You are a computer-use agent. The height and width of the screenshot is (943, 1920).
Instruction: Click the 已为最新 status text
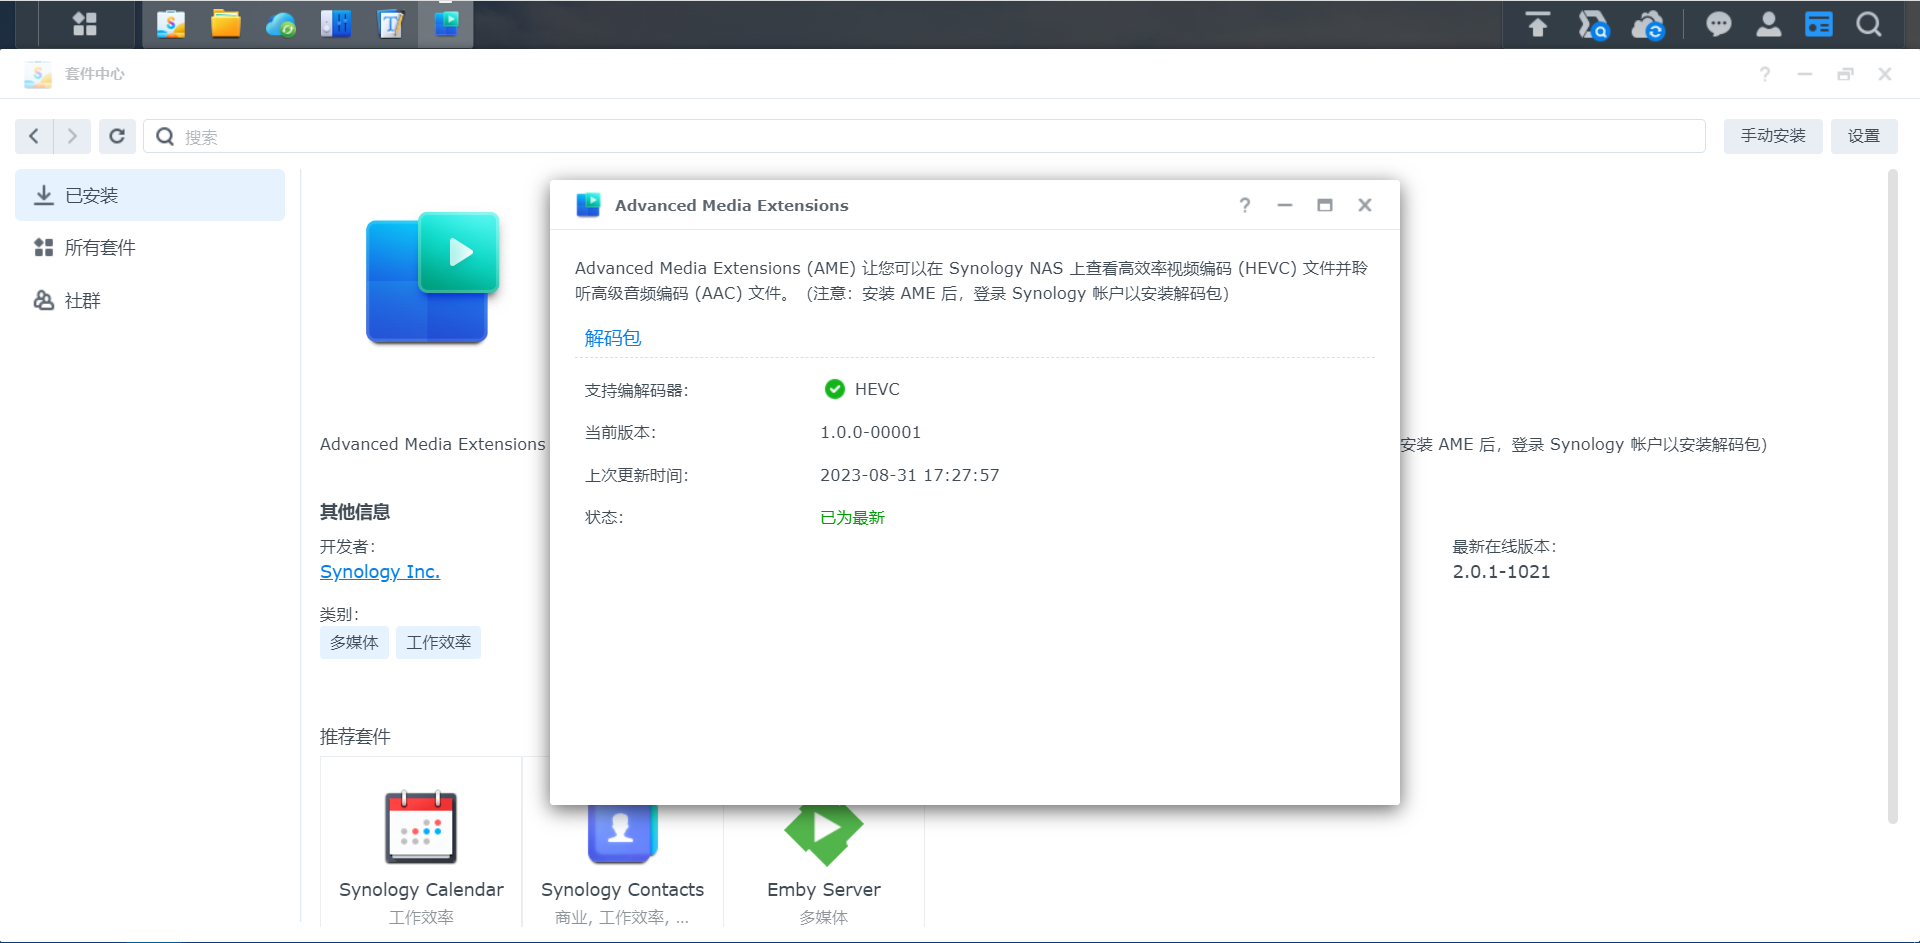pos(853,517)
